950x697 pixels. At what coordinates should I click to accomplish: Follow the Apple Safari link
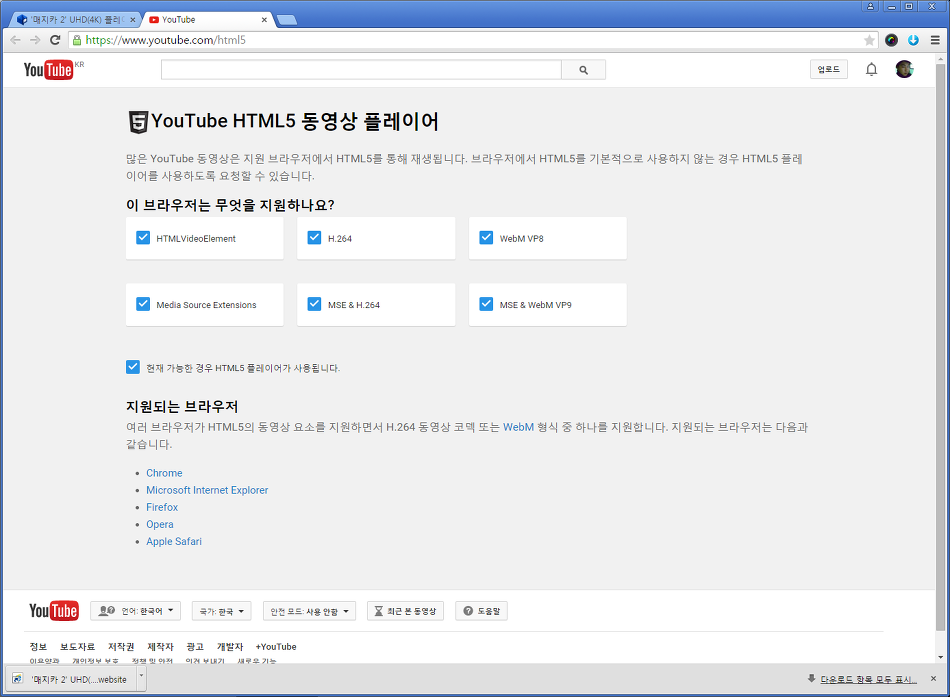point(174,541)
